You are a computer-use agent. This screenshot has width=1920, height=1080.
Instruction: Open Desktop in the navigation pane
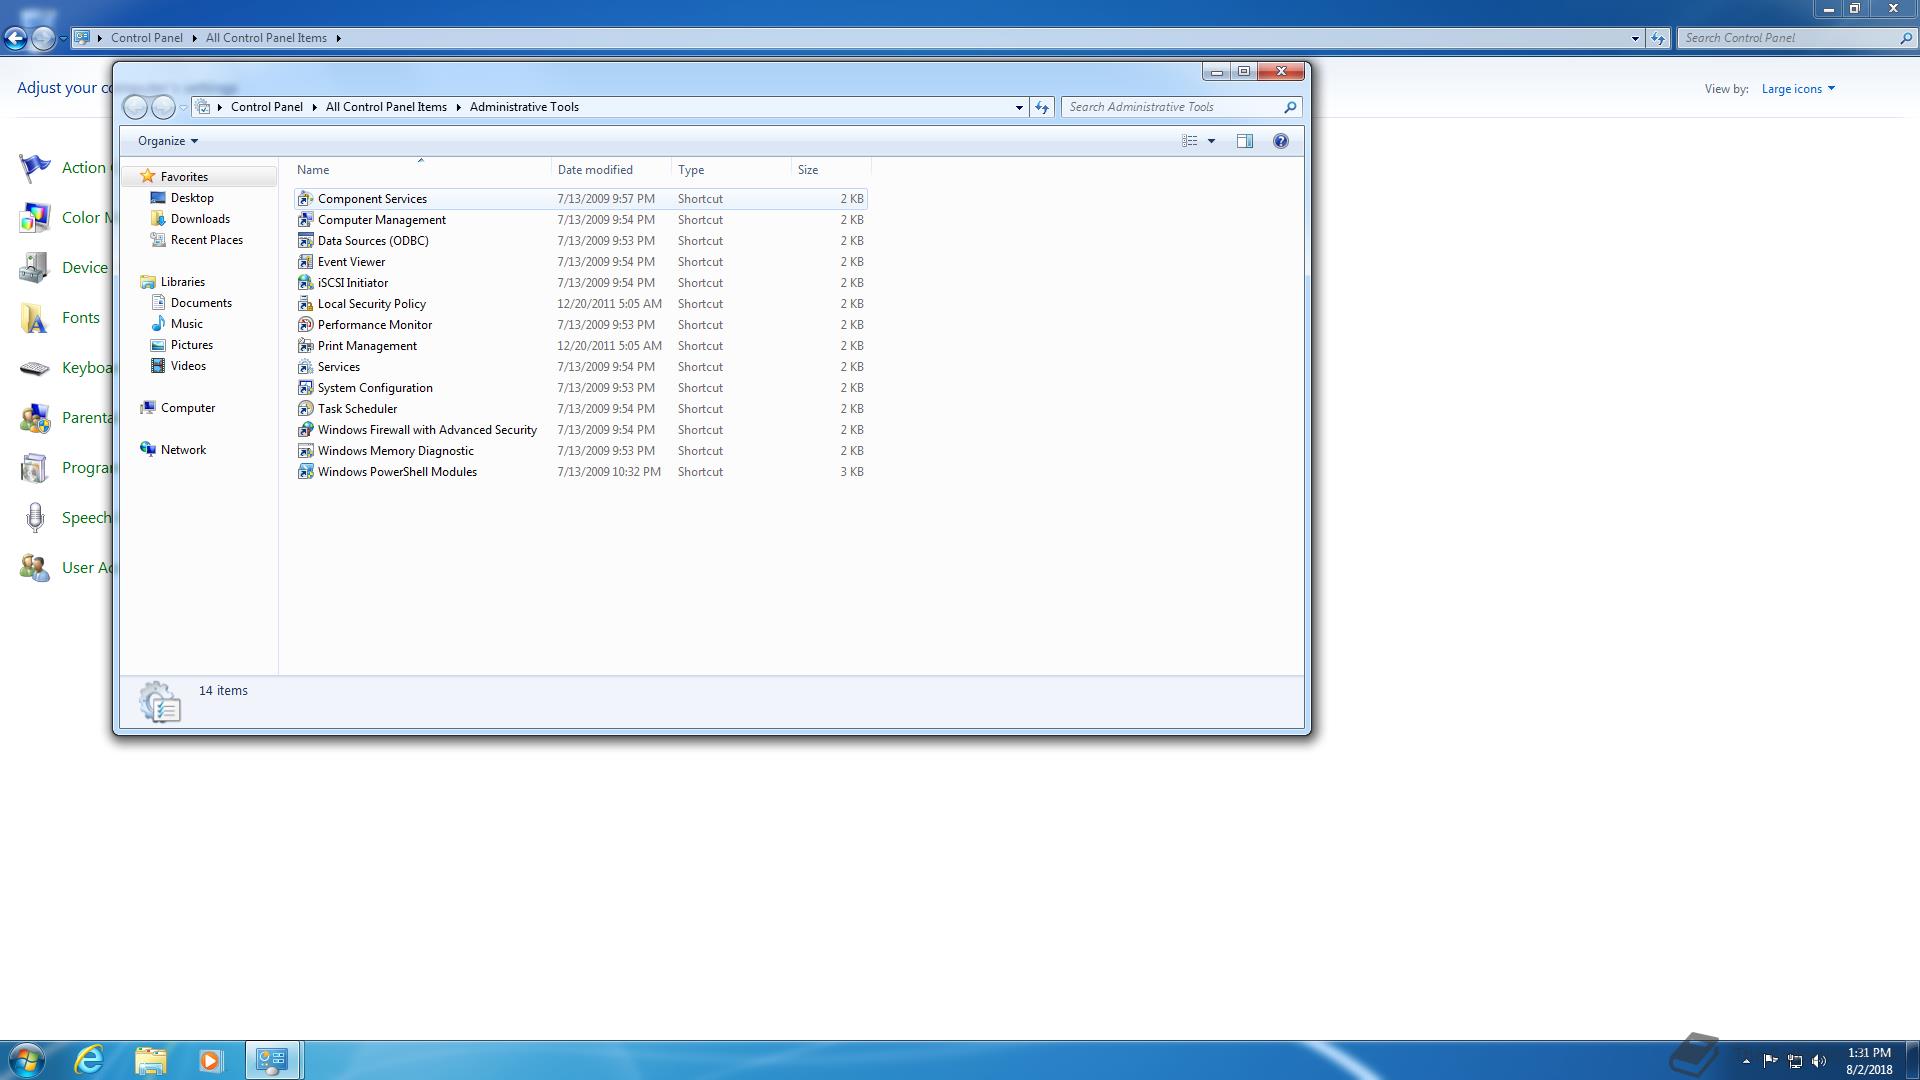coord(192,198)
